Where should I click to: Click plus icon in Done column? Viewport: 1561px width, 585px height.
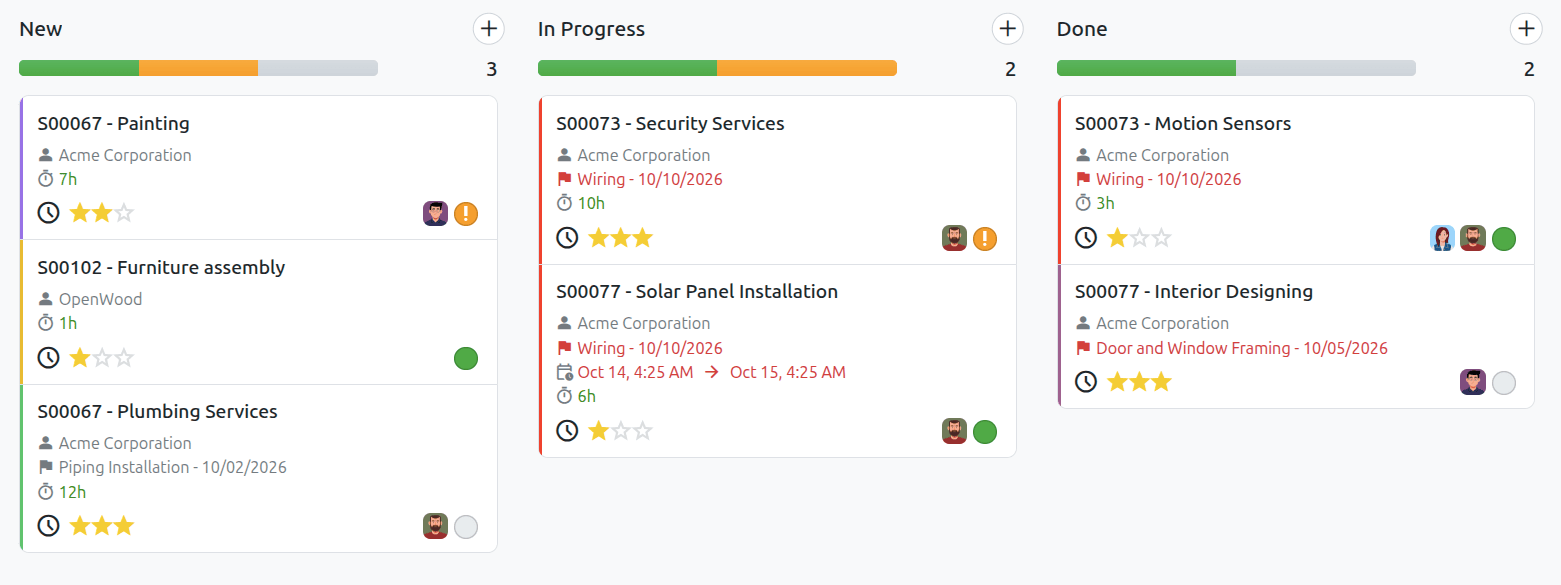click(x=1526, y=29)
